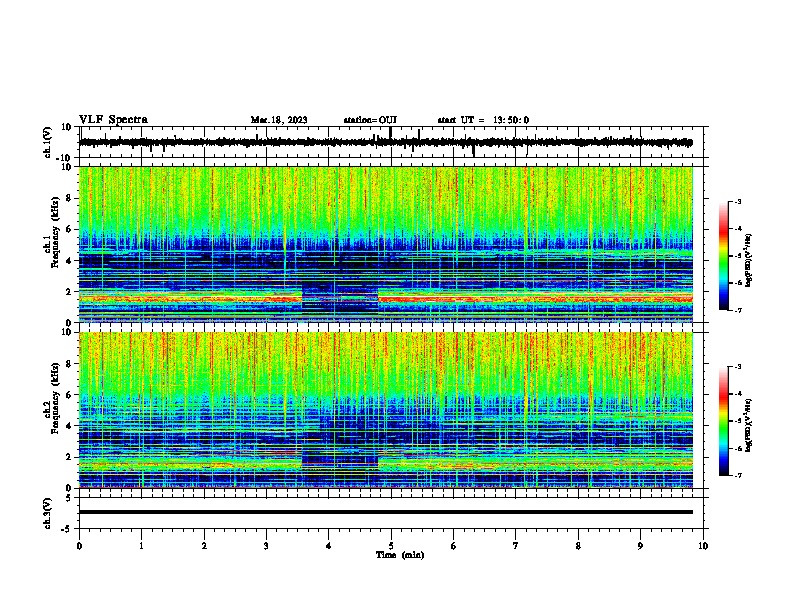Screen dimensions: 792x612
Task: Select the "6" kHz tick of ch.2 spectrogram
Action: pyautogui.click(x=69, y=395)
